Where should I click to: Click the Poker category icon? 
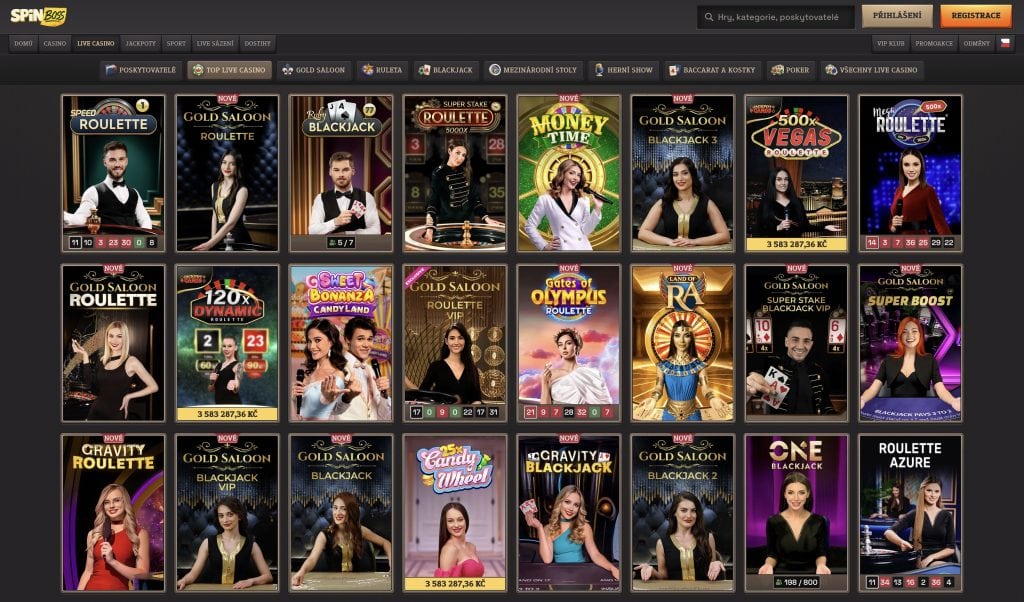776,70
